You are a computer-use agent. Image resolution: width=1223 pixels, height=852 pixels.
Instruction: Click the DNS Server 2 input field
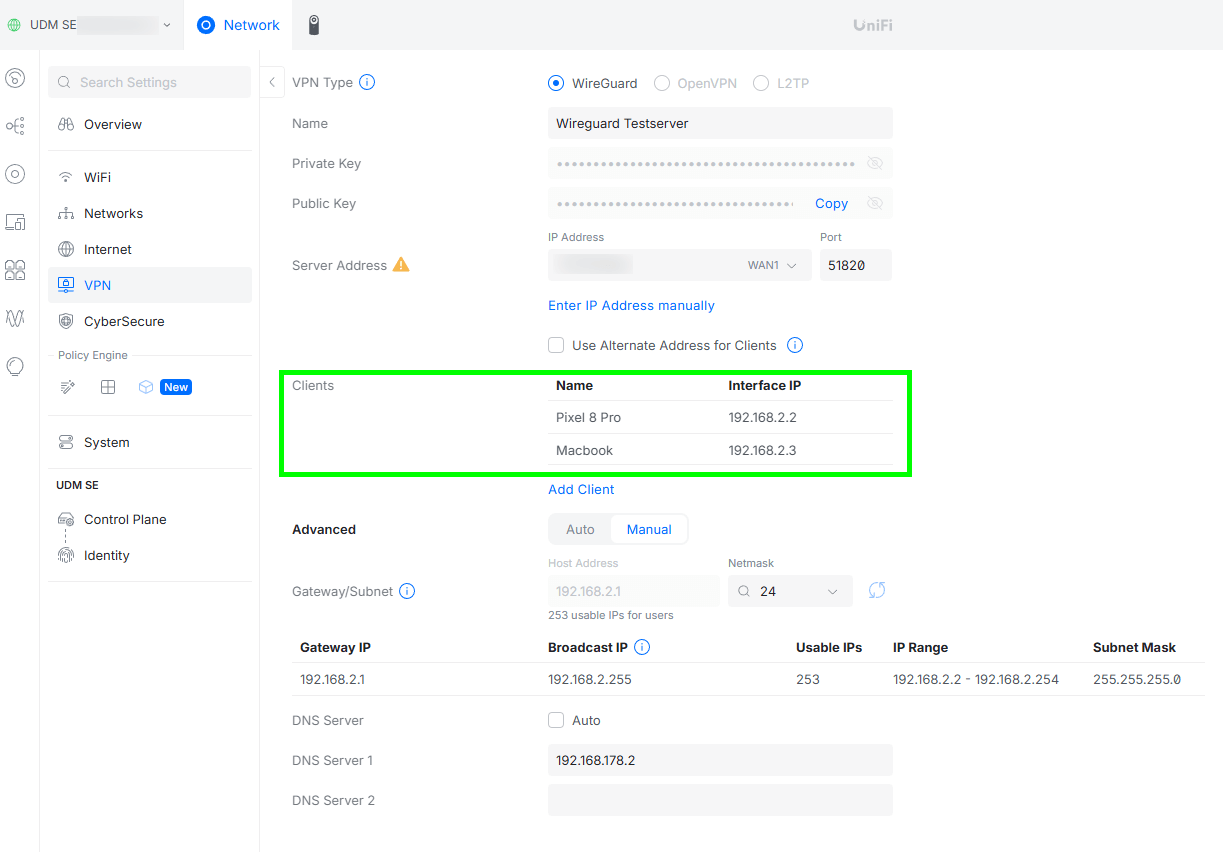point(720,800)
